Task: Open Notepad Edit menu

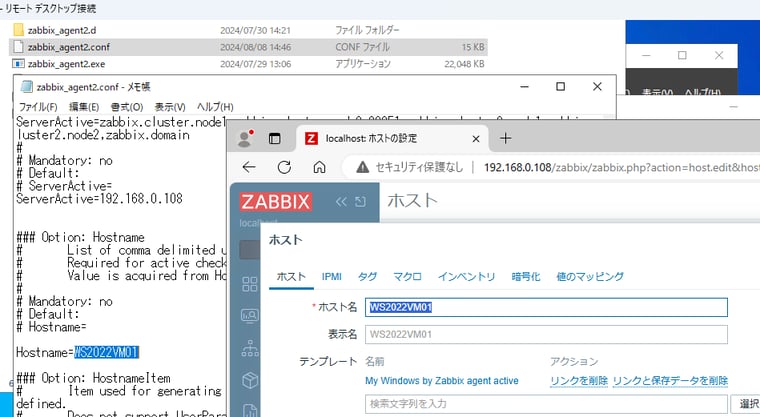Action: click(x=84, y=107)
